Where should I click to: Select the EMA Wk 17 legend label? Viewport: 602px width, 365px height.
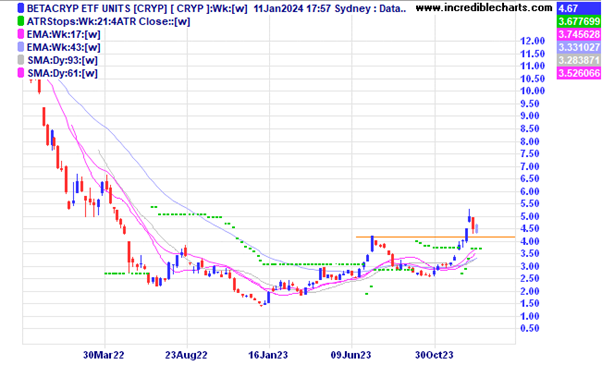click(x=64, y=35)
